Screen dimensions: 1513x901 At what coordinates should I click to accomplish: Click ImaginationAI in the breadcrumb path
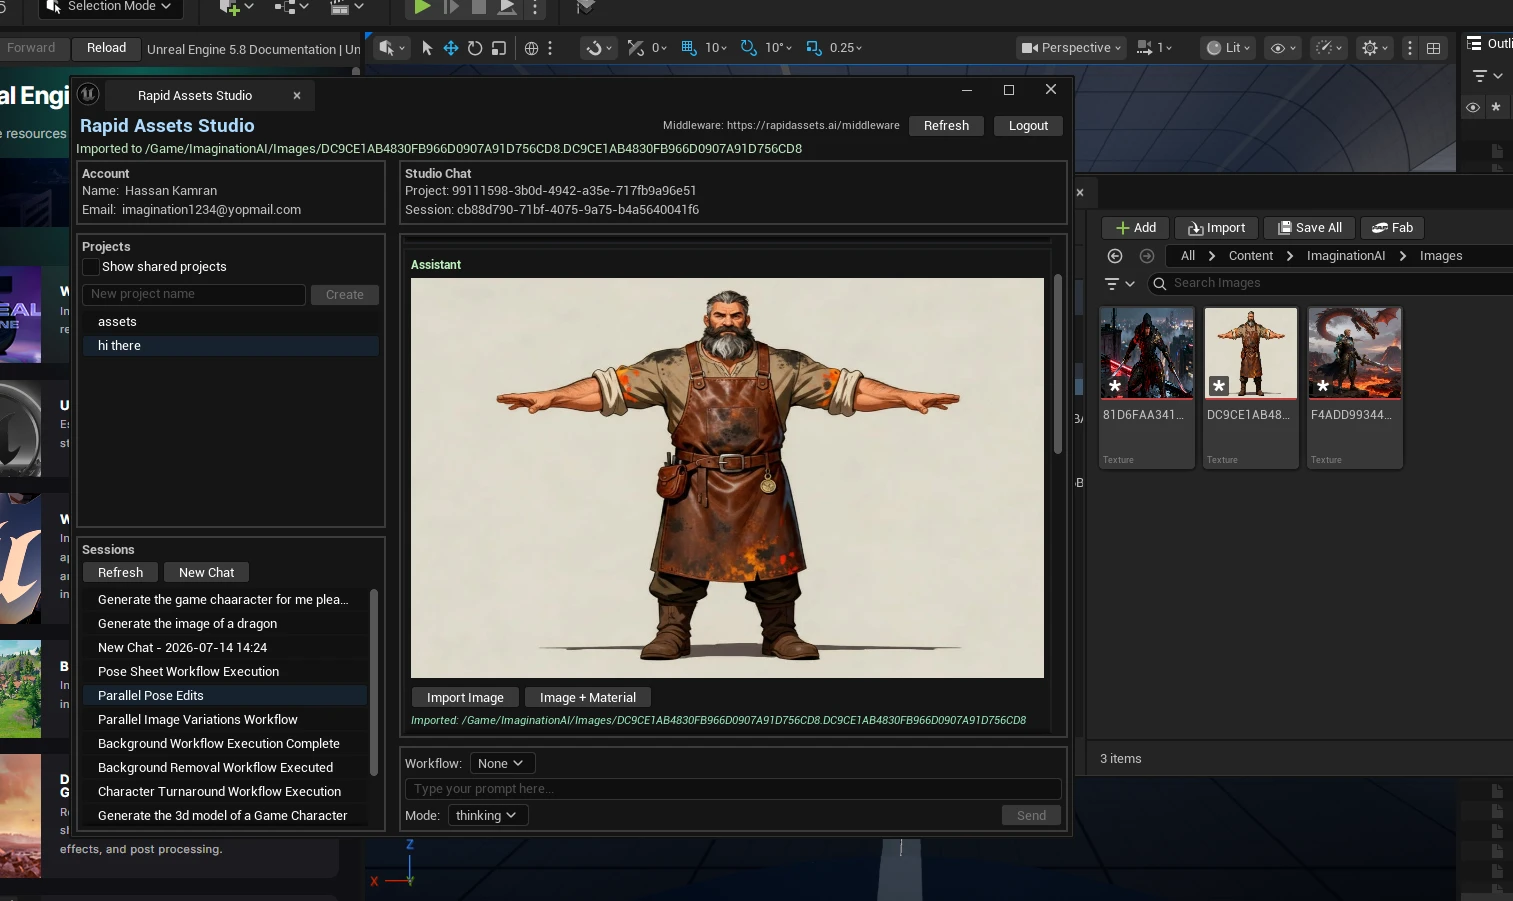1346,256
